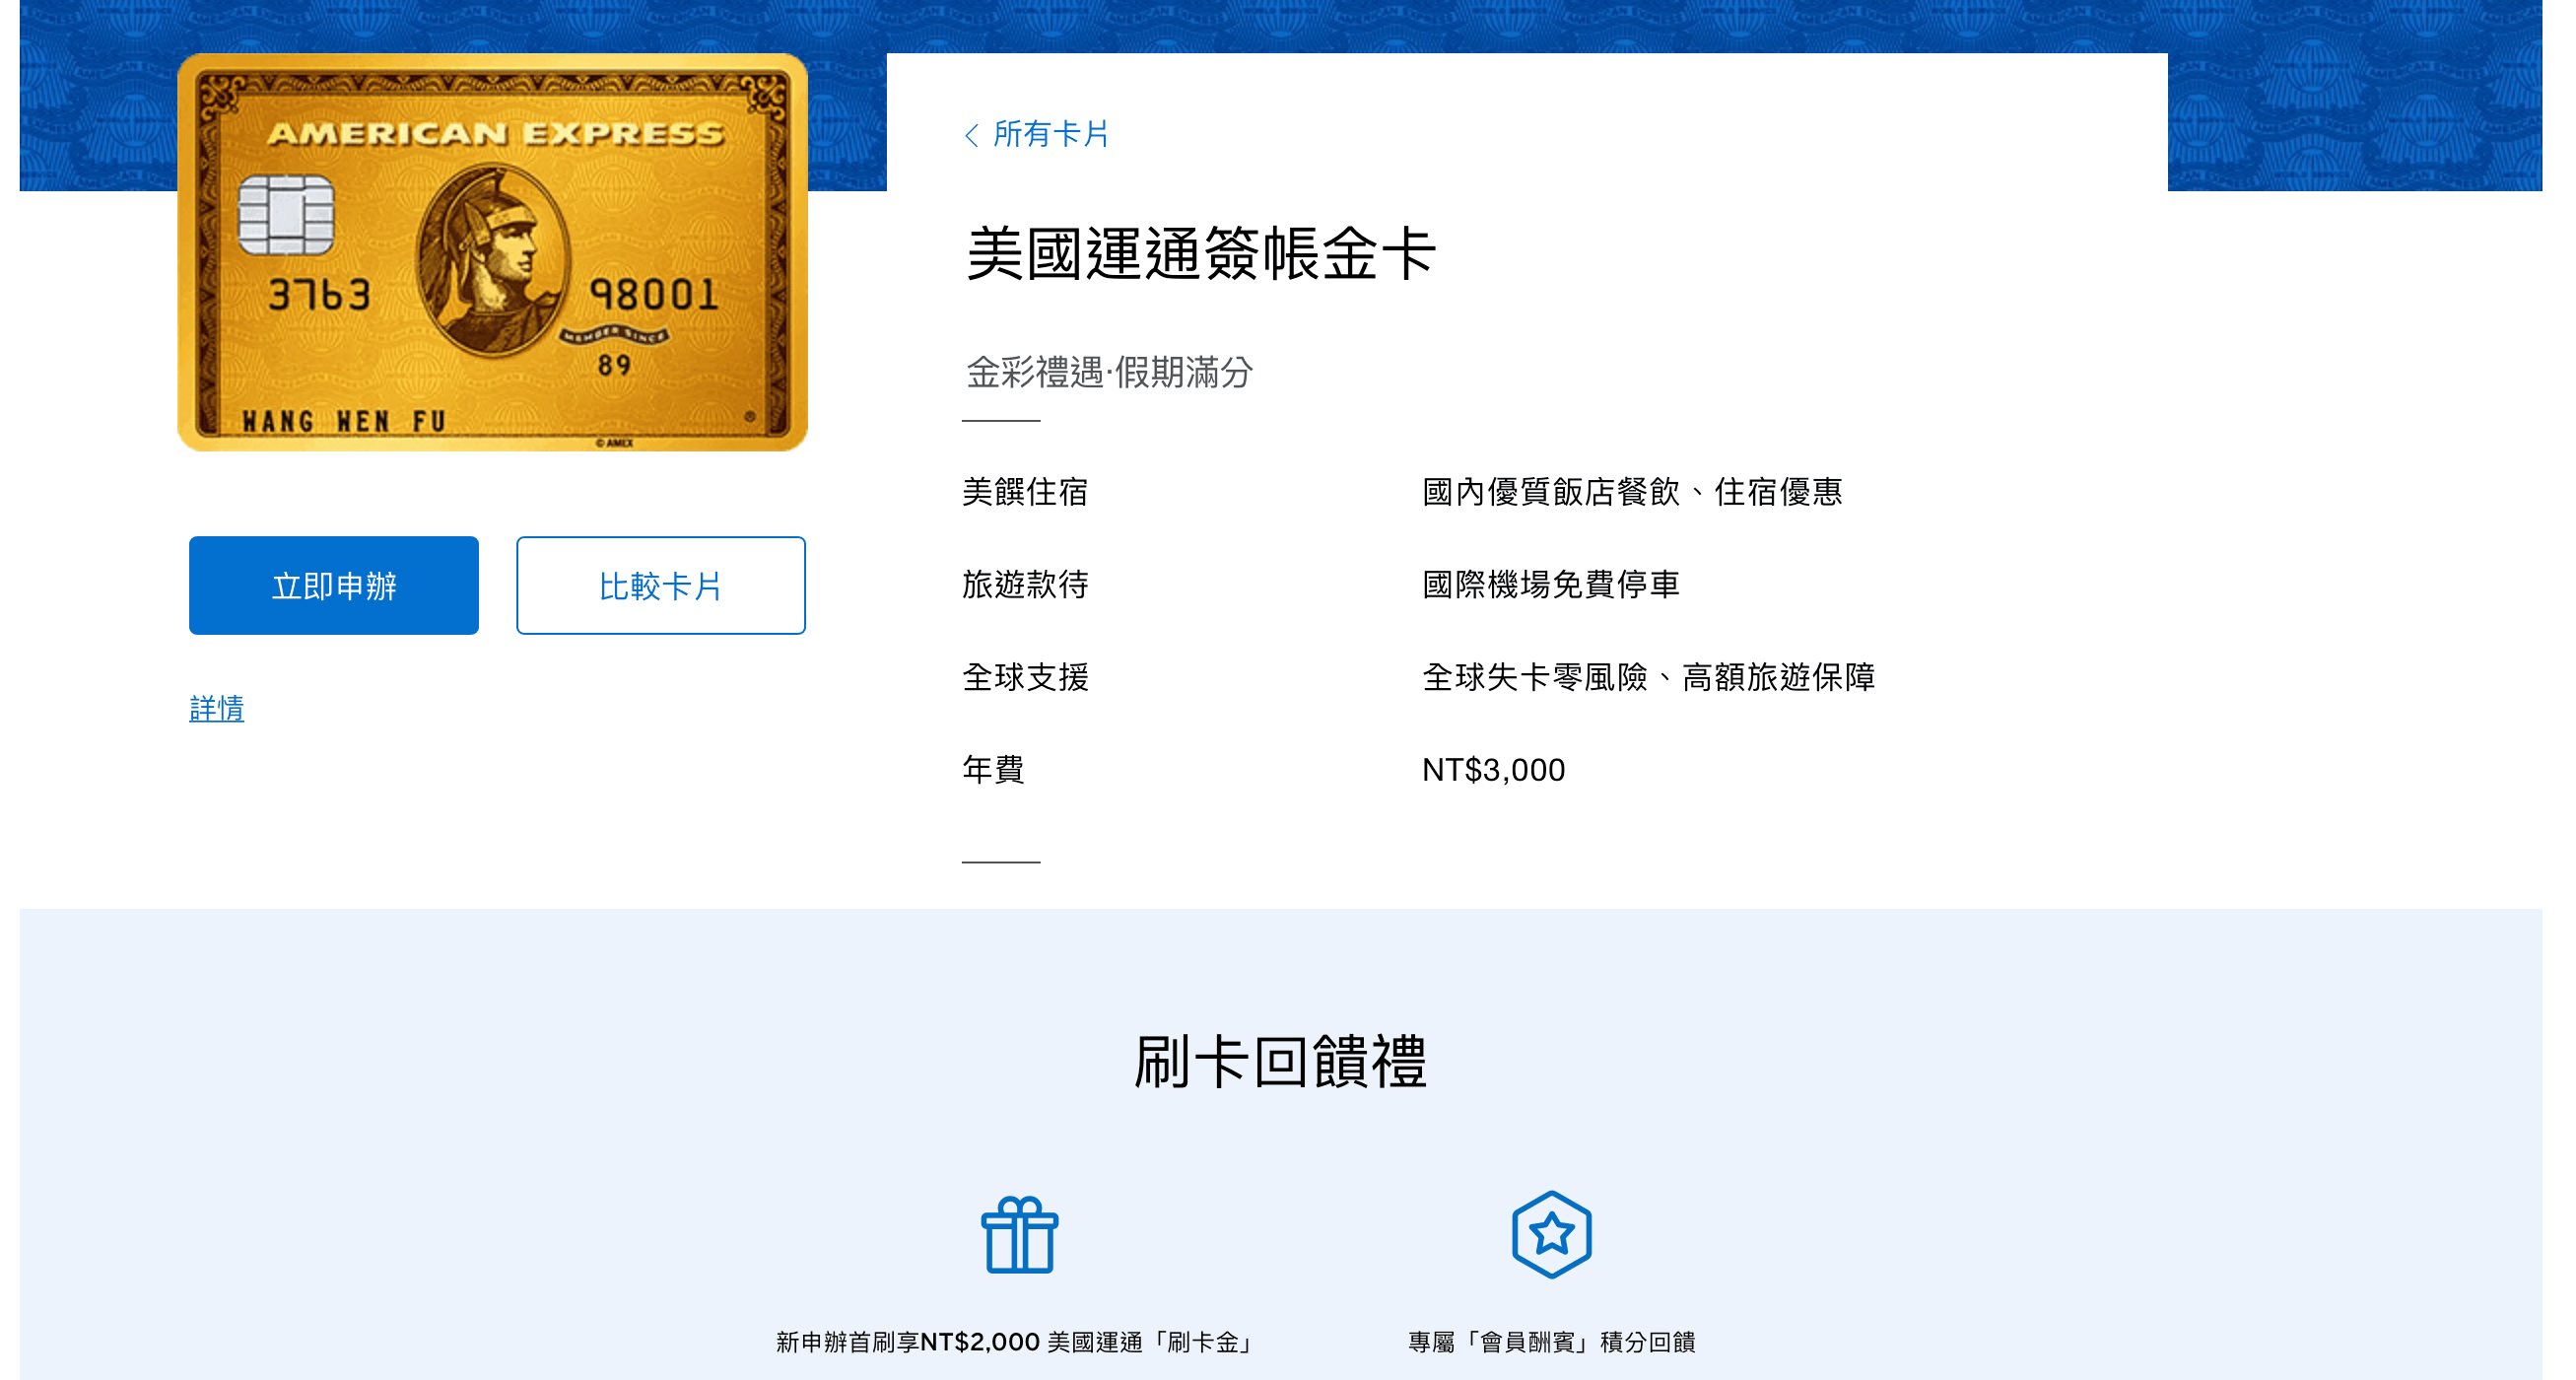
Task: Expand the 年費 annual fee entry
Action: (x=991, y=769)
